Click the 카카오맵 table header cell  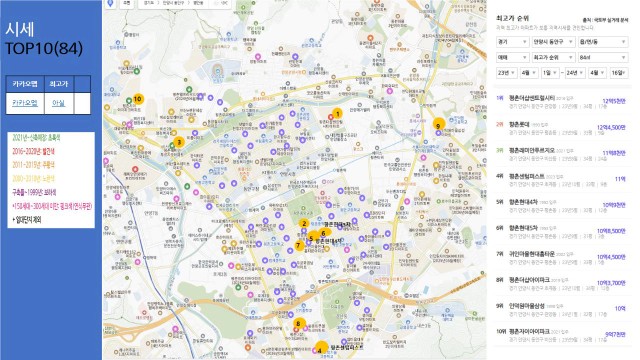[25, 84]
